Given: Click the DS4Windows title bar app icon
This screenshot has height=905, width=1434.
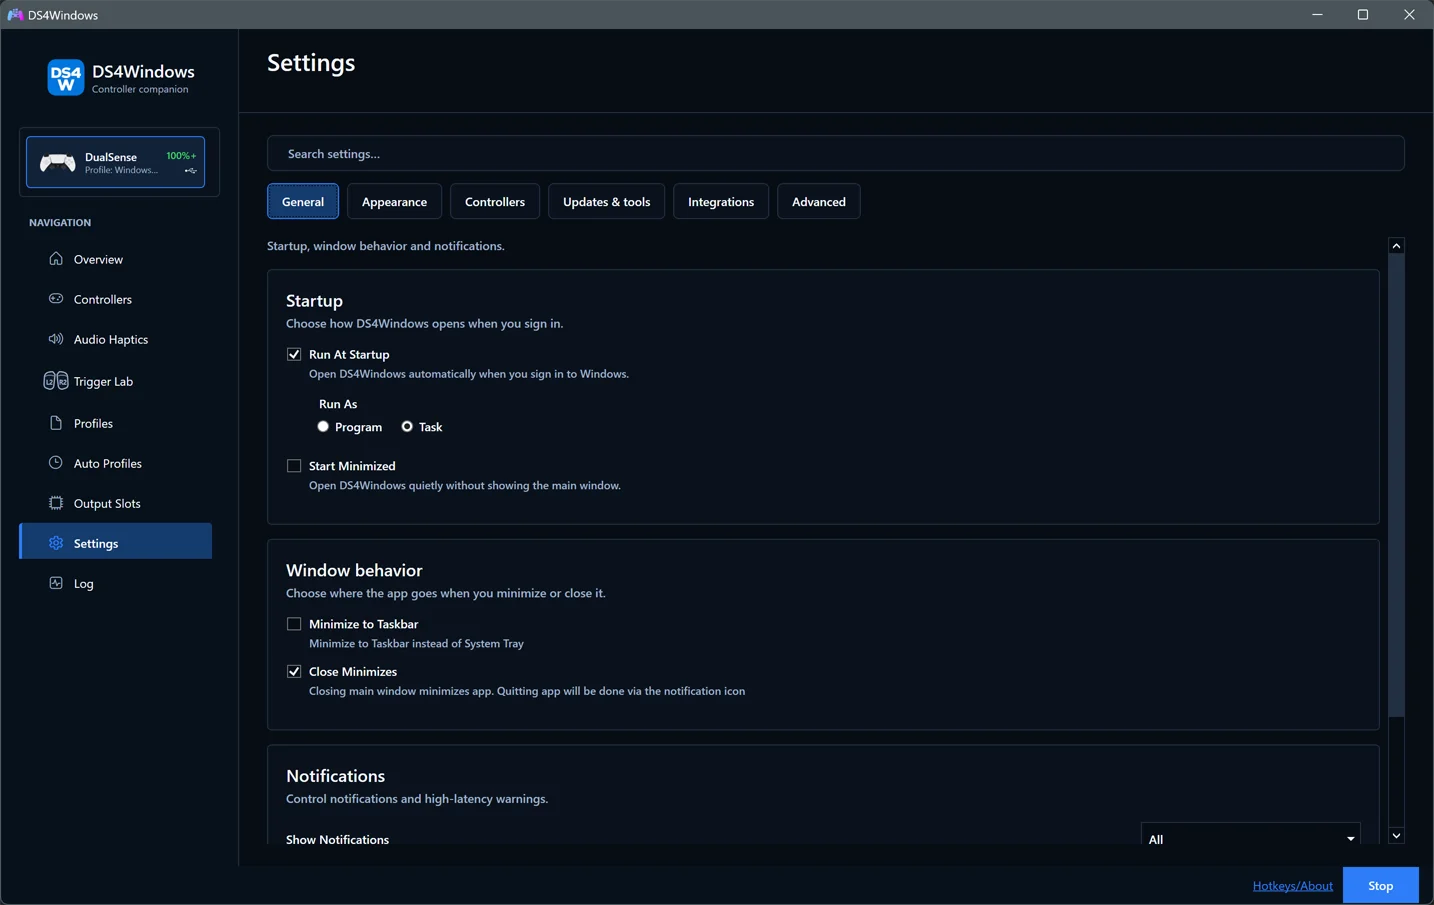Looking at the screenshot, I should point(15,15).
